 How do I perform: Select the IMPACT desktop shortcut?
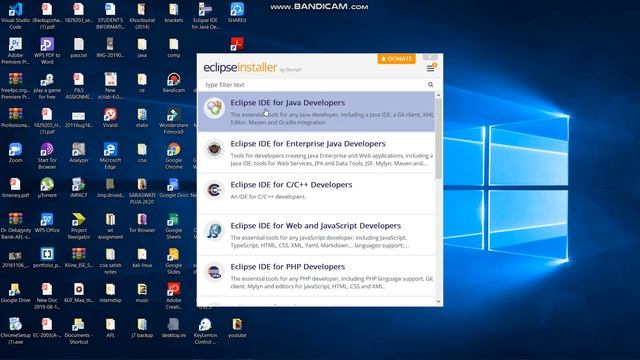tap(79, 188)
